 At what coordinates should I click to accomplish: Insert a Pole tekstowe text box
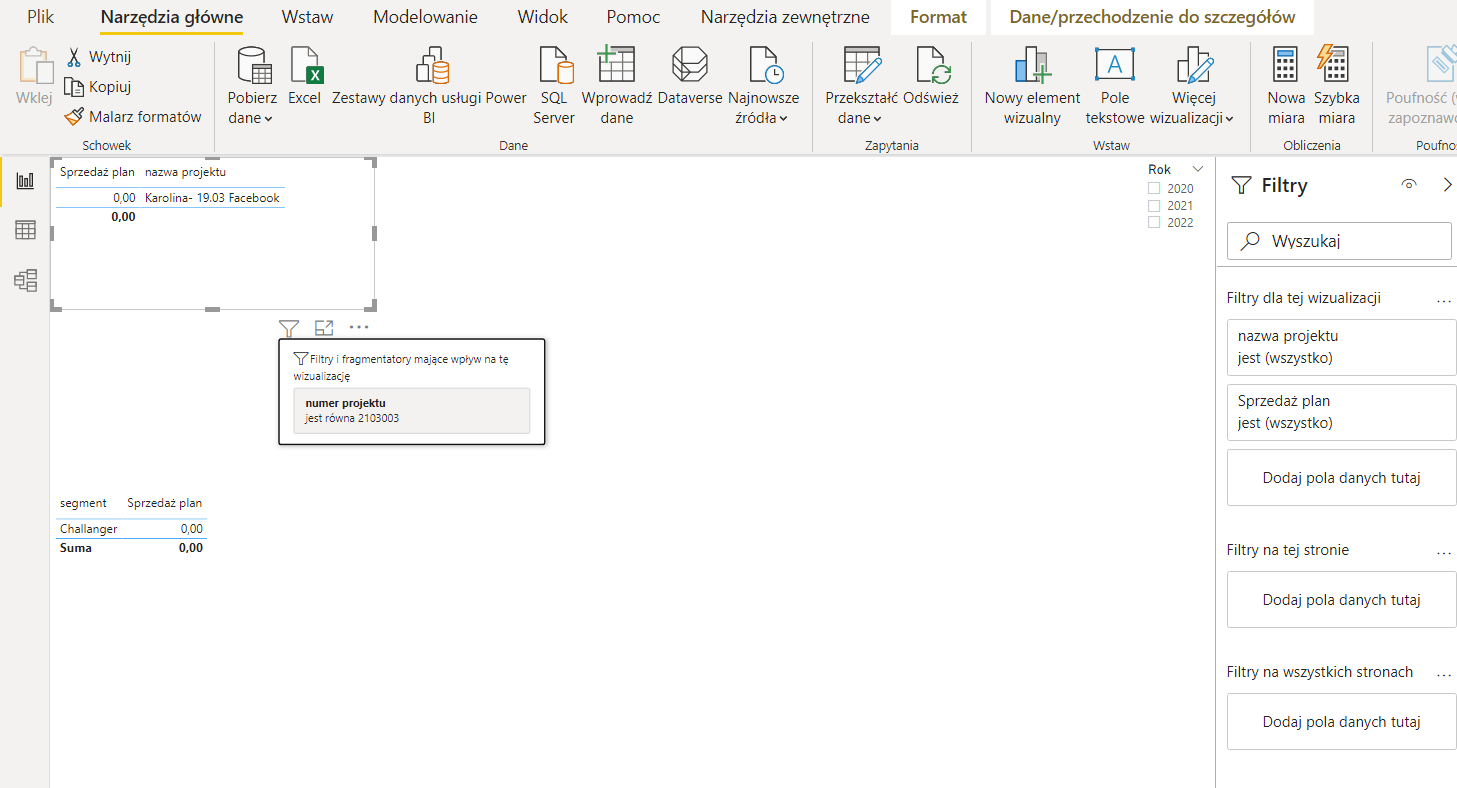tap(1114, 86)
